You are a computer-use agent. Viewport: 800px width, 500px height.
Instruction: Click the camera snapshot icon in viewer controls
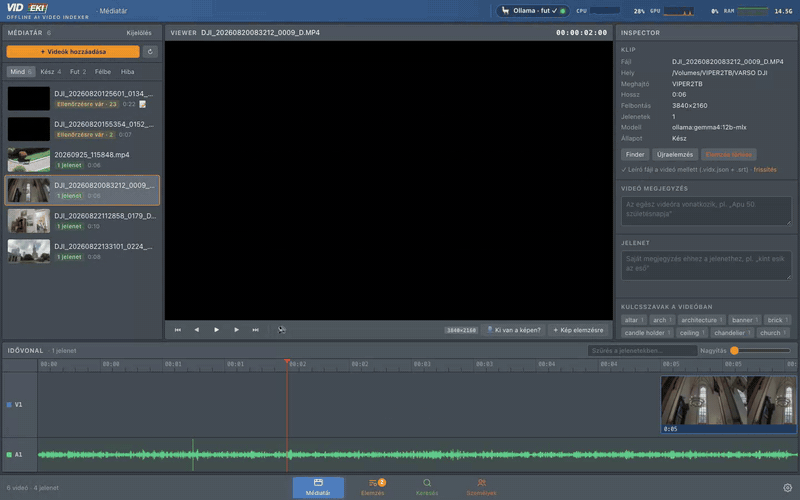[x=281, y=330]
